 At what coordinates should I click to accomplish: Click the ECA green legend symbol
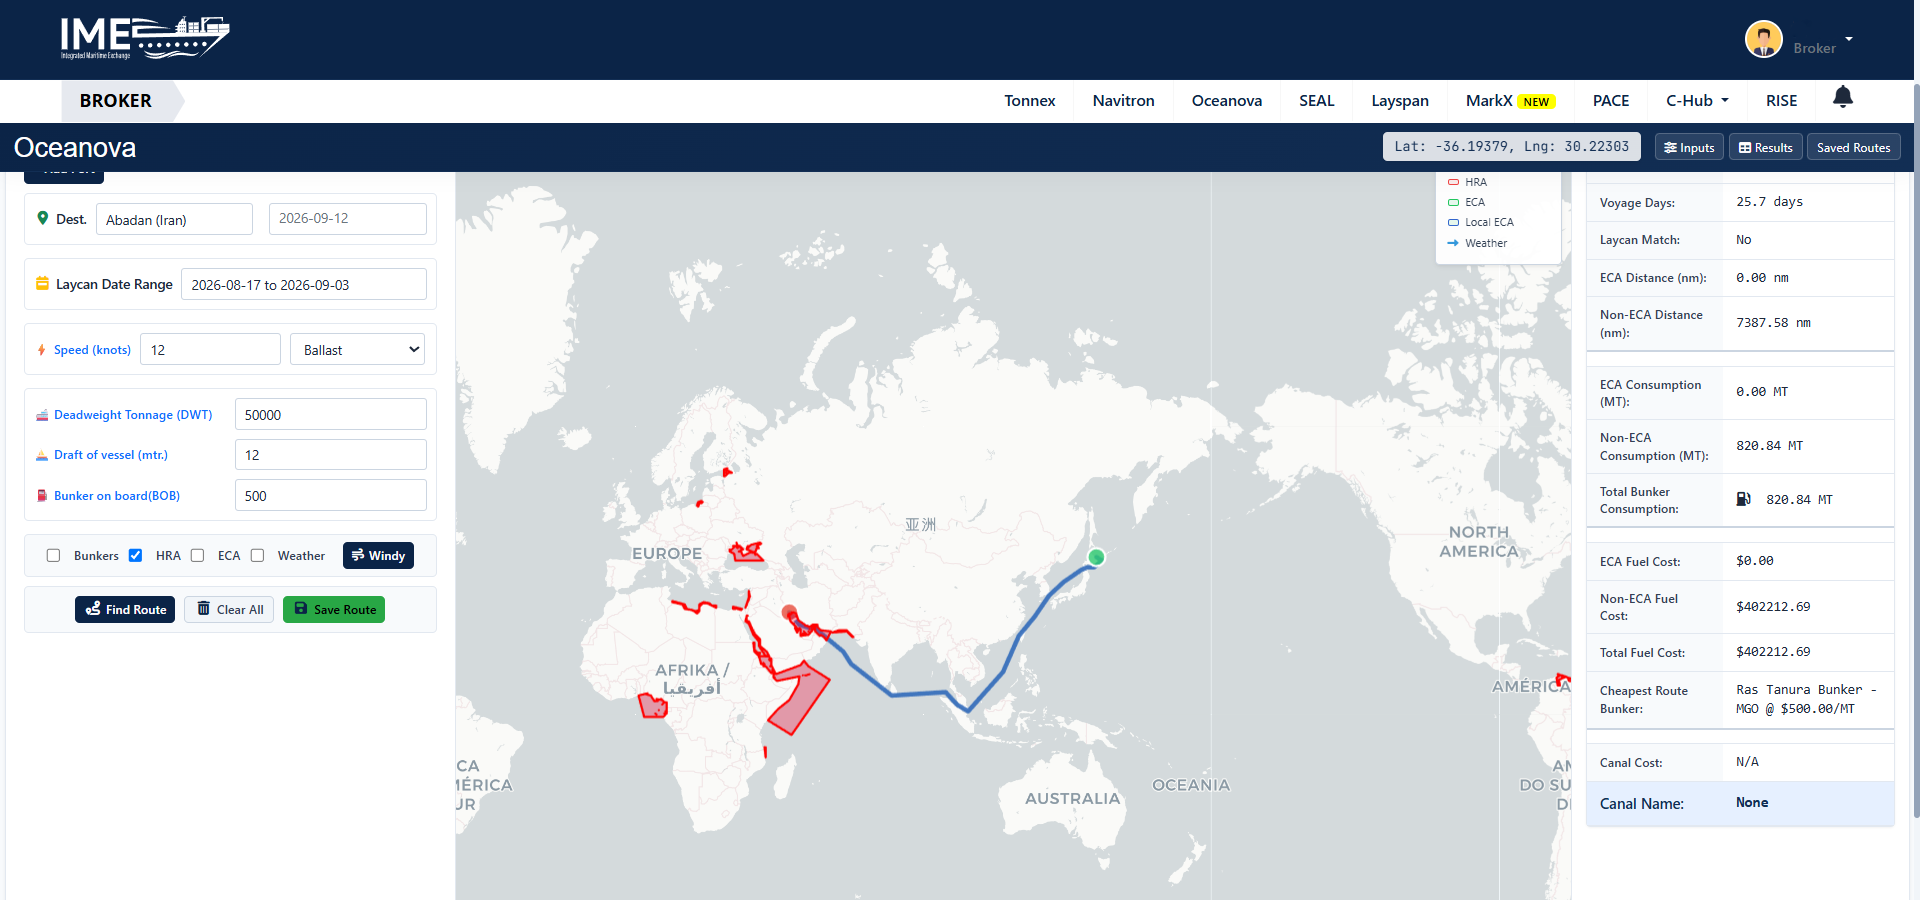(1453, 202)
